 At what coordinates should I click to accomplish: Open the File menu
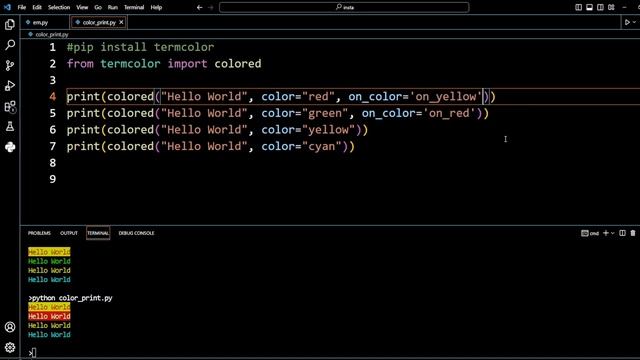22,7
